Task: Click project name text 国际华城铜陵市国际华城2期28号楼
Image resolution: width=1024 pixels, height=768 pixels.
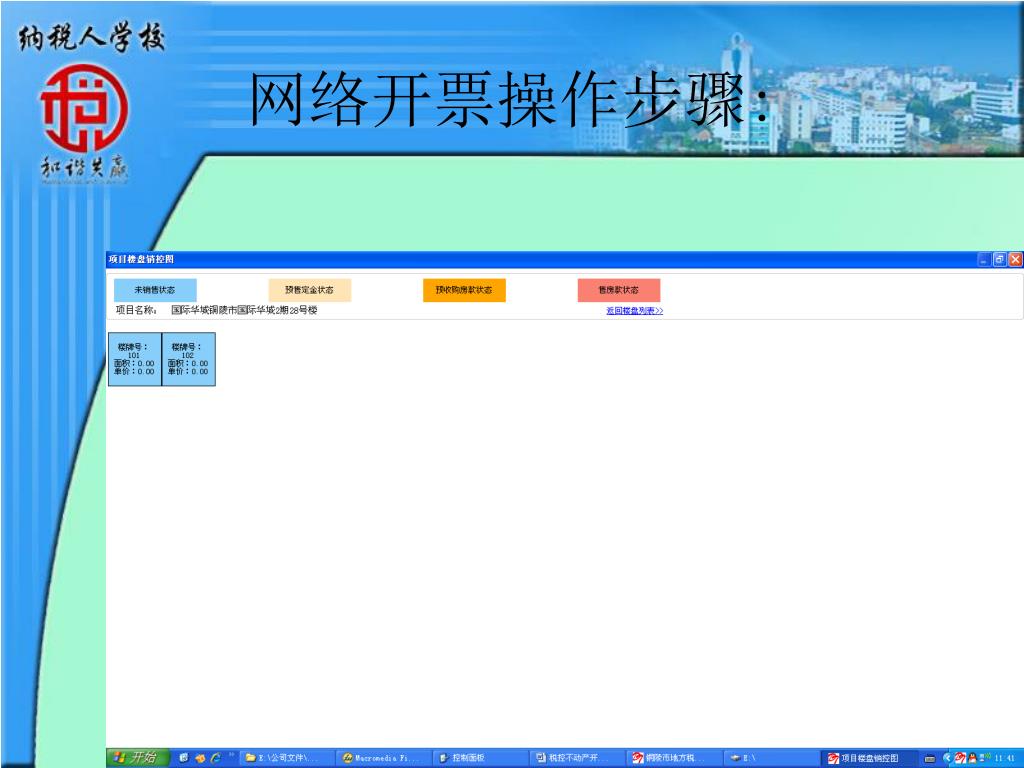Action: click(244, 310)
